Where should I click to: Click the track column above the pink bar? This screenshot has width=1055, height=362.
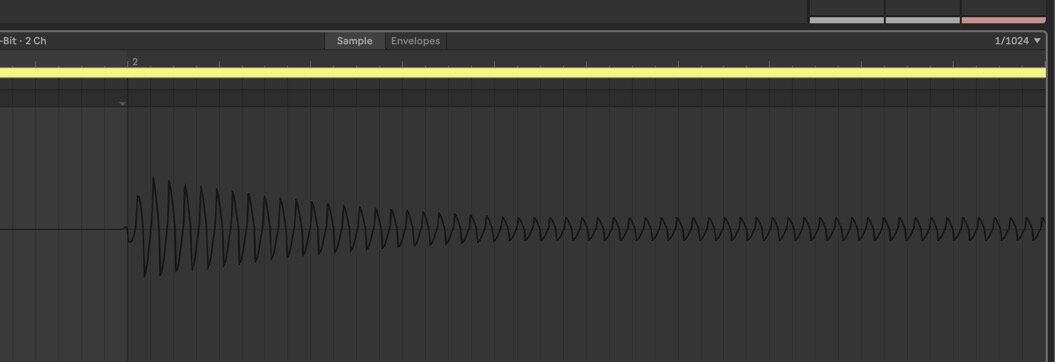coord(1003,7)
